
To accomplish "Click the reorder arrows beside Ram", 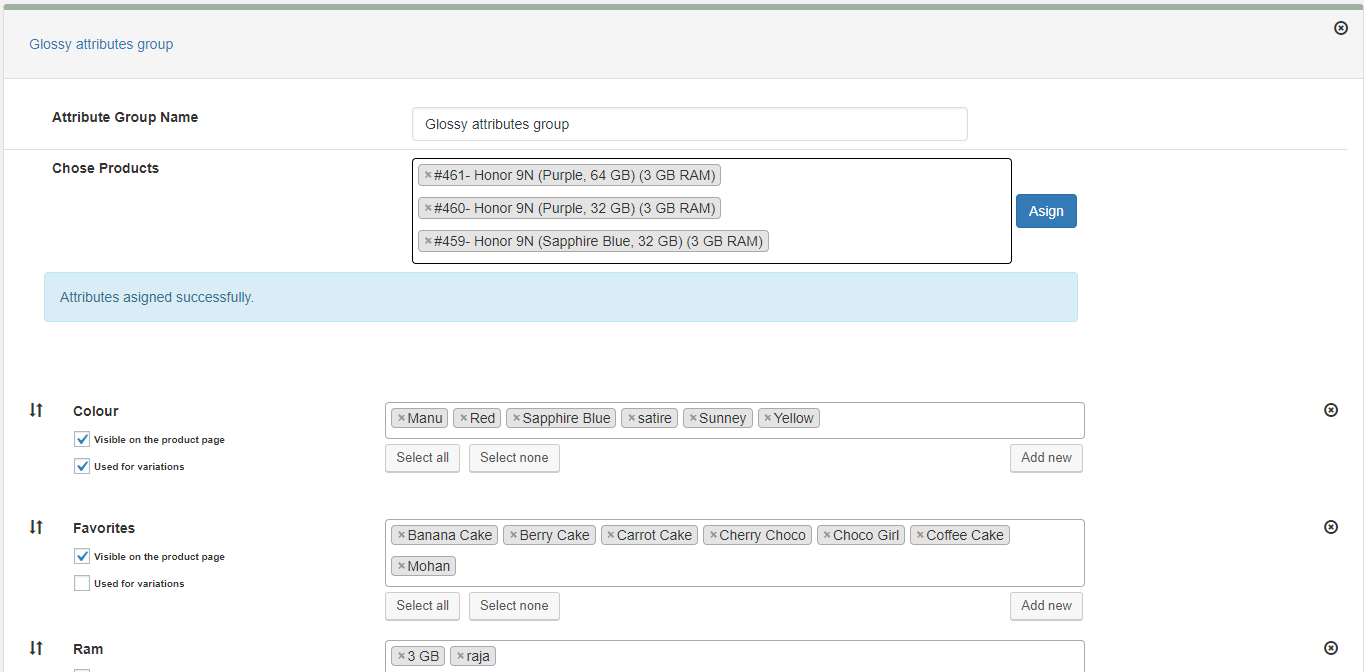I will (x=36, y=649).
